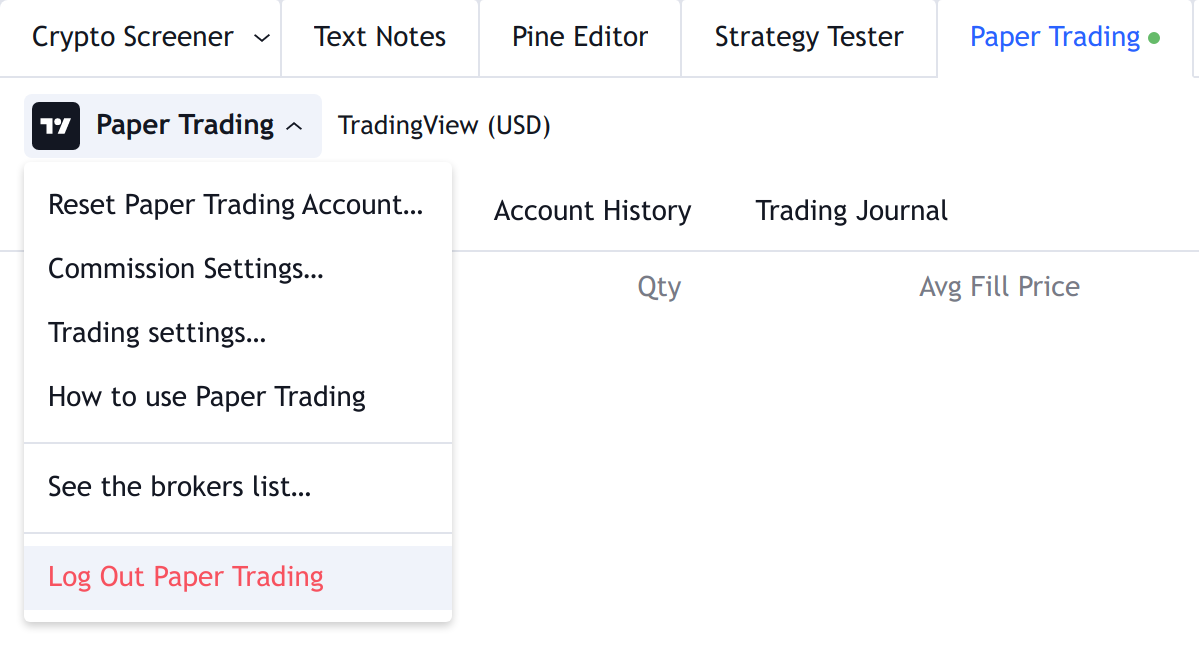Collapse the Paper Trading dropdown chevron
This screenshot has height=657, width=1199.
pos(294,126)
